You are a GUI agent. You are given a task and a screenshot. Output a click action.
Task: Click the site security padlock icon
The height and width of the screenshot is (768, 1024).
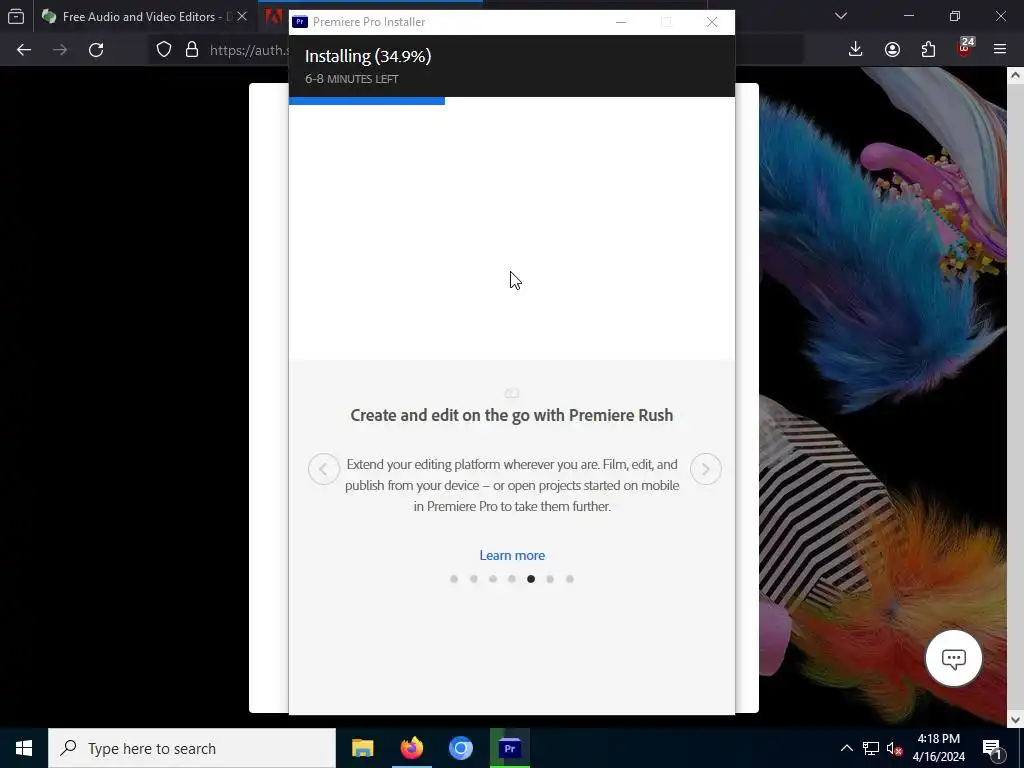point(192,50)
